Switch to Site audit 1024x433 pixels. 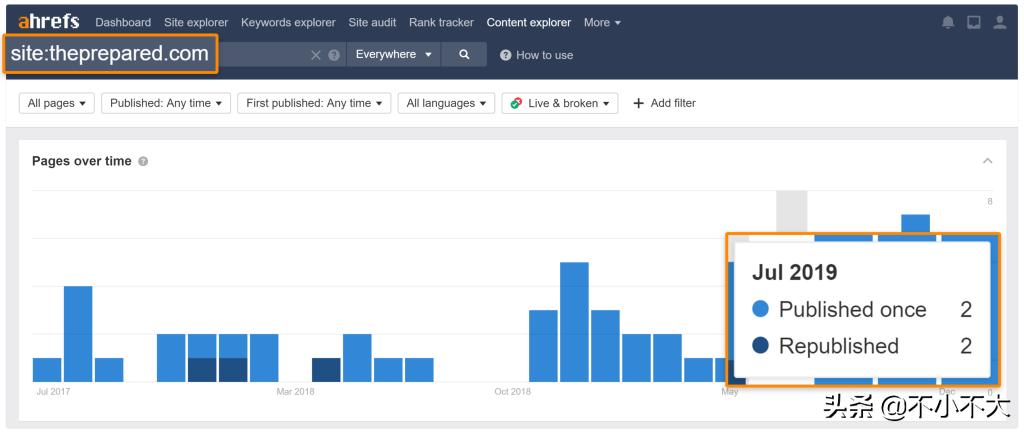[x=372, y=22]
